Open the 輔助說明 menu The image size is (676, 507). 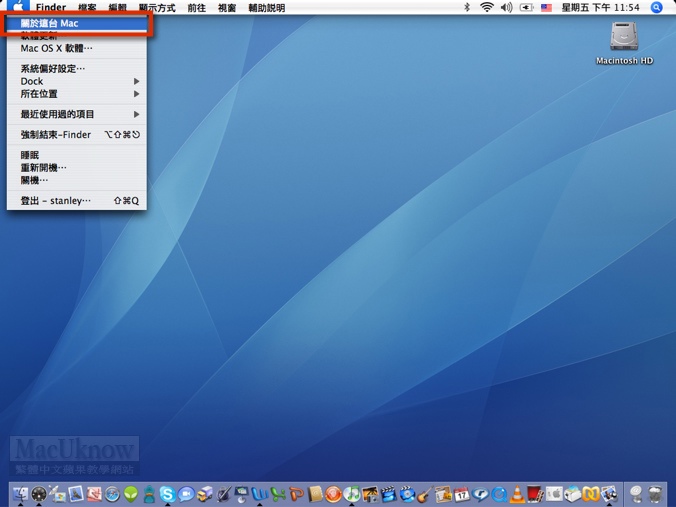pyautogui.click(x=266, y=7)
